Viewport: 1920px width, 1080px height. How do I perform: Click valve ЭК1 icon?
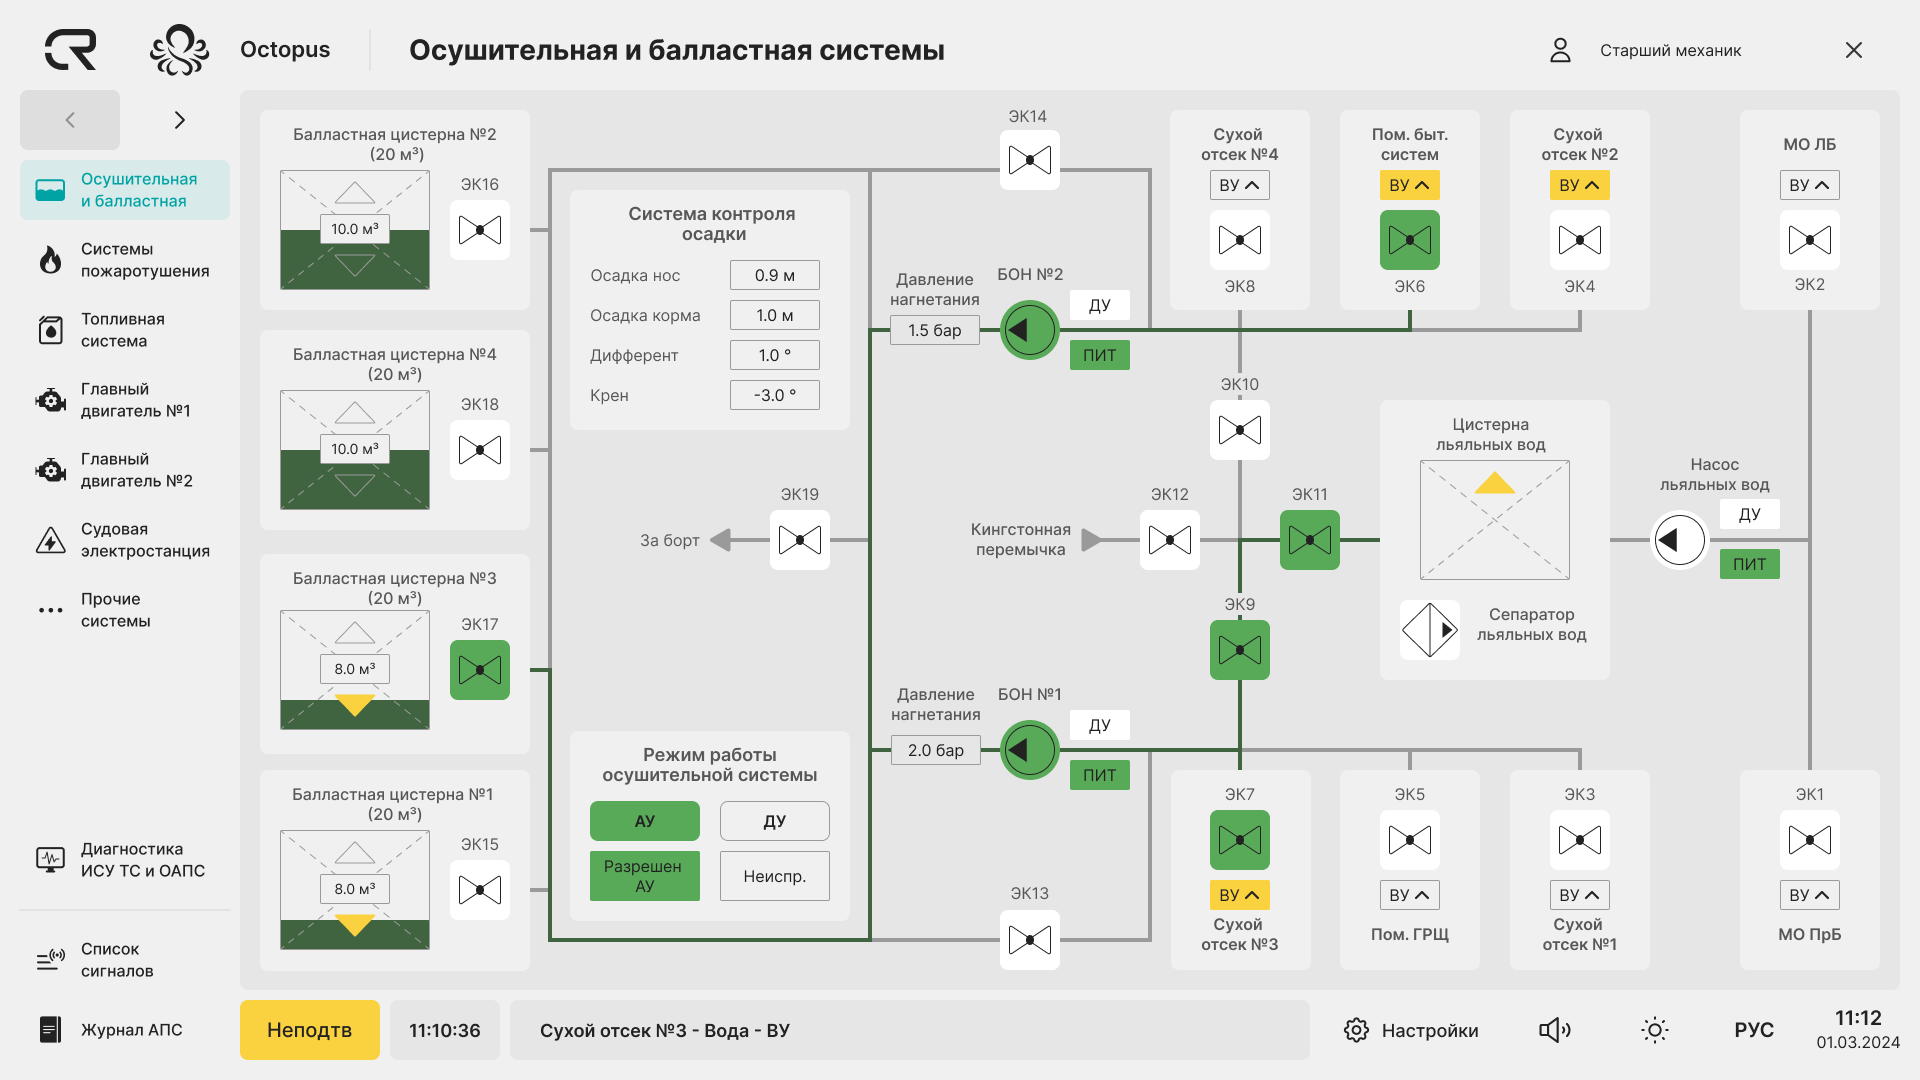1810,840
